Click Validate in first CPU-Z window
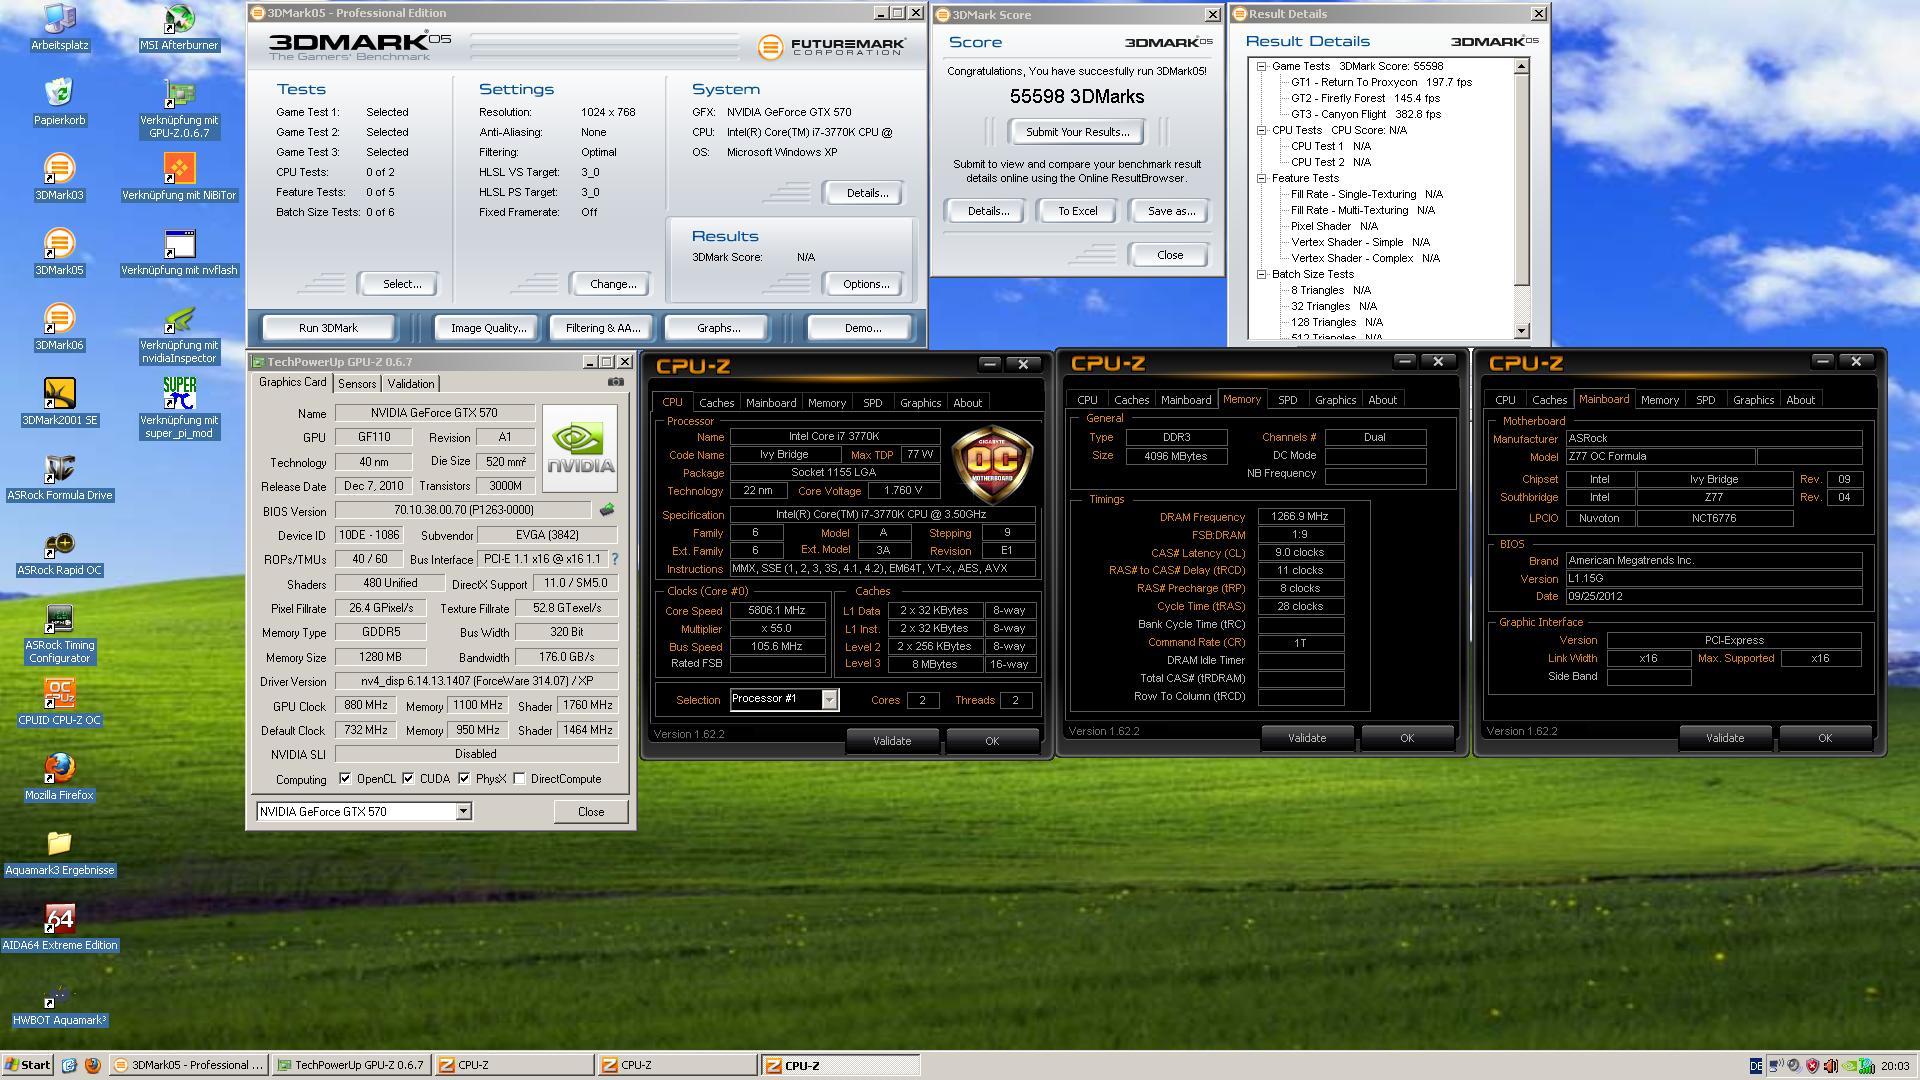 891,741
